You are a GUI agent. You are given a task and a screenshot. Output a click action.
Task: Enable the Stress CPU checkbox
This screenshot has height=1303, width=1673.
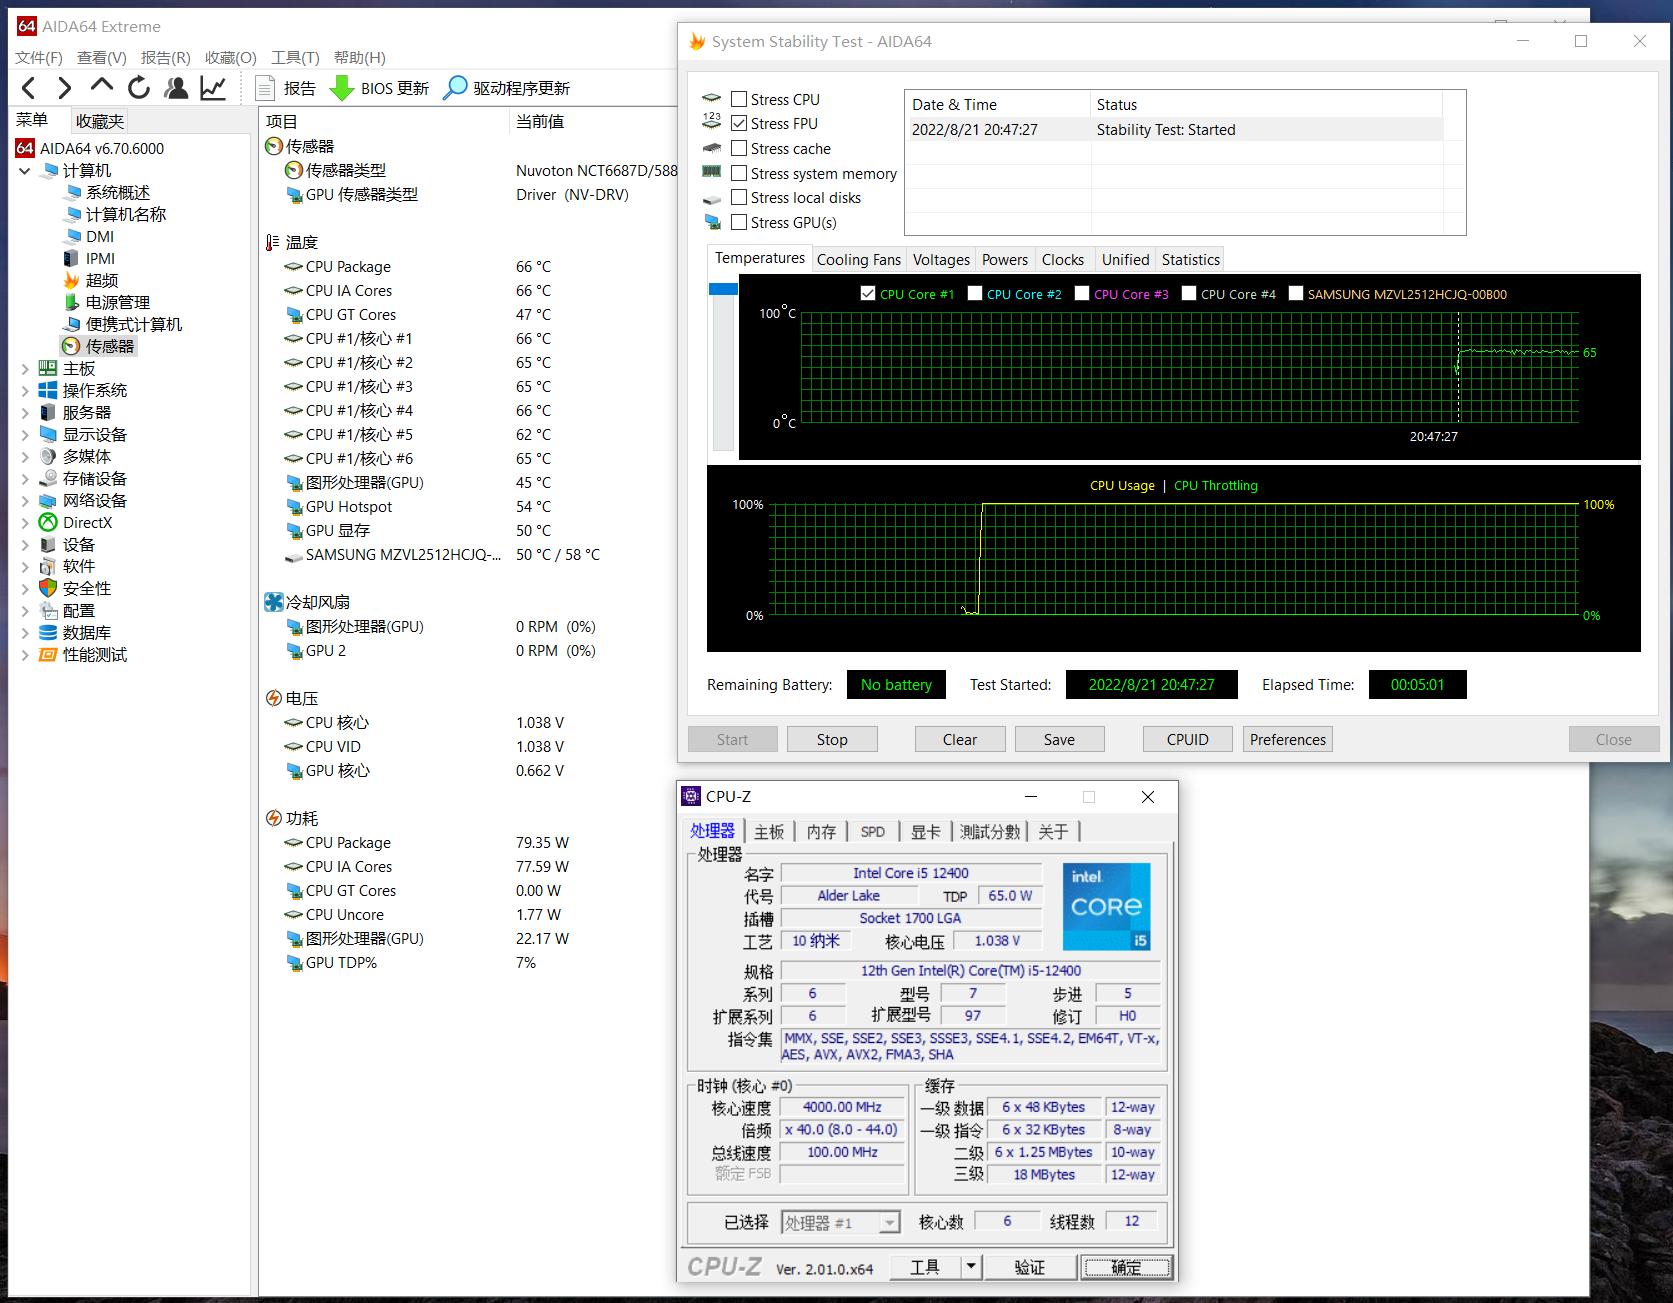pos(739,99)
